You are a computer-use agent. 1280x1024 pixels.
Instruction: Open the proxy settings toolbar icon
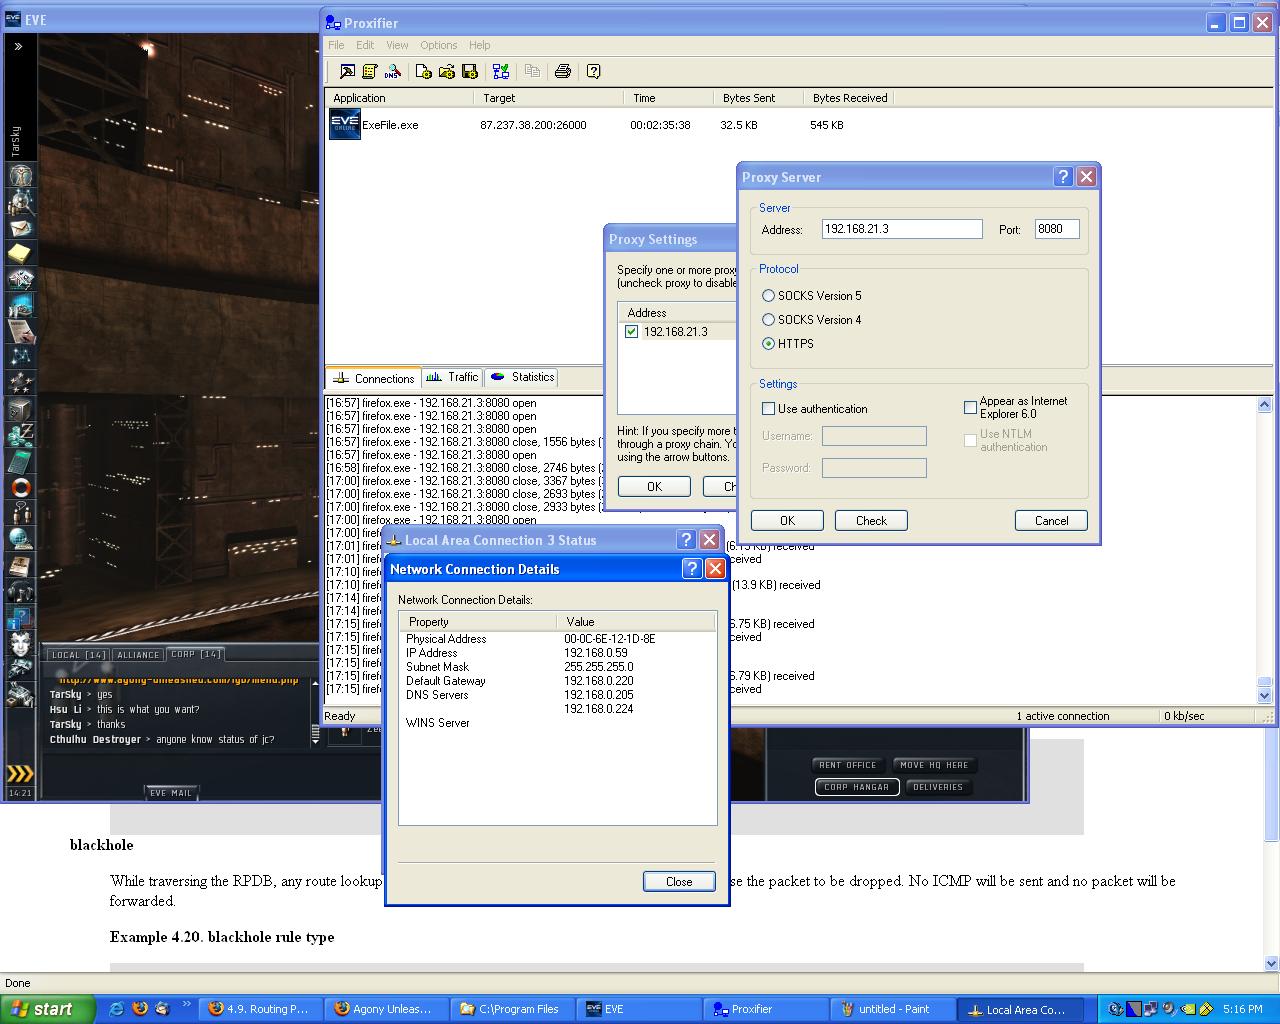pos(347,72)
